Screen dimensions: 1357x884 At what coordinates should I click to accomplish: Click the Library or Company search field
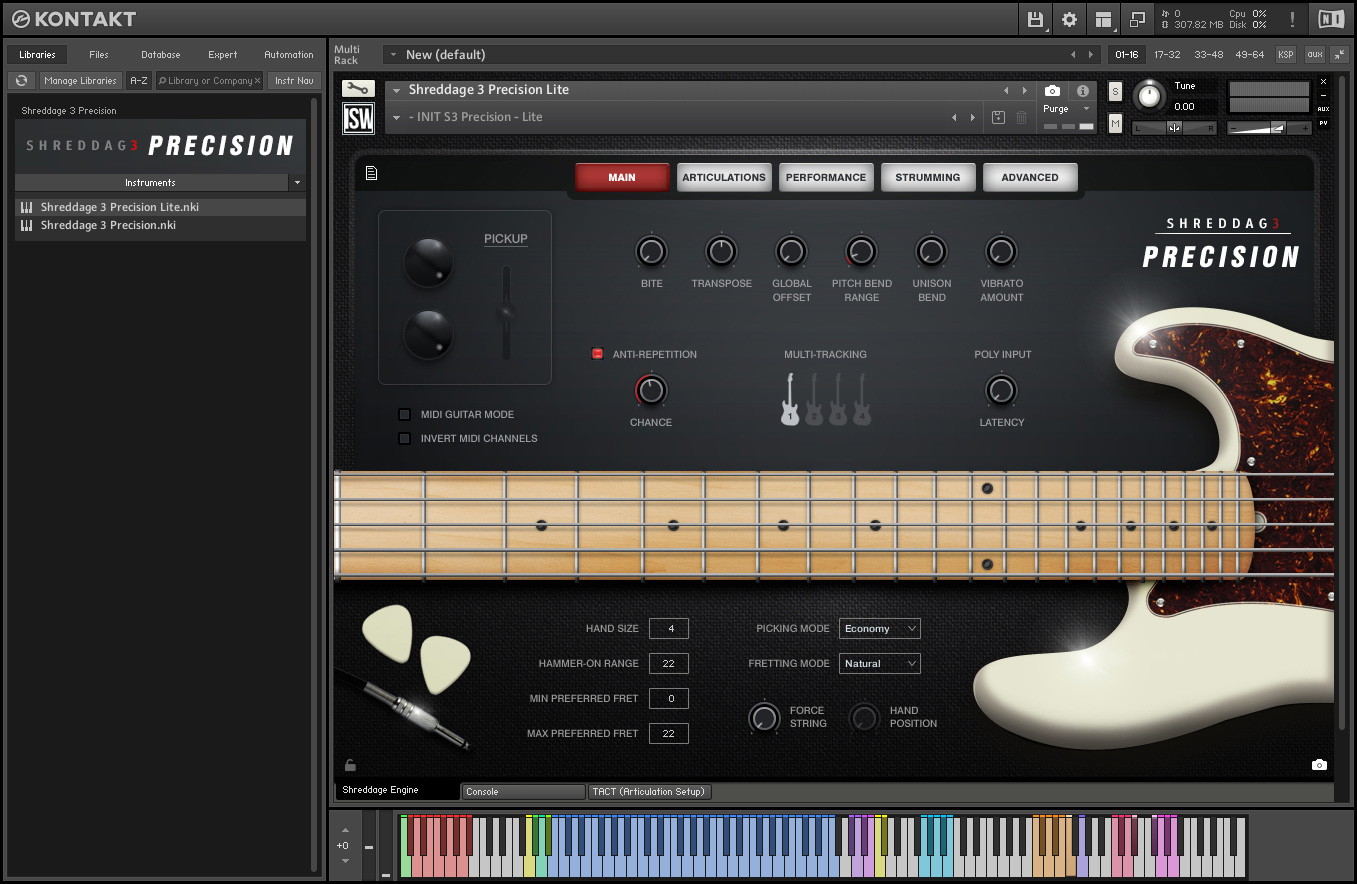(210, 81)
